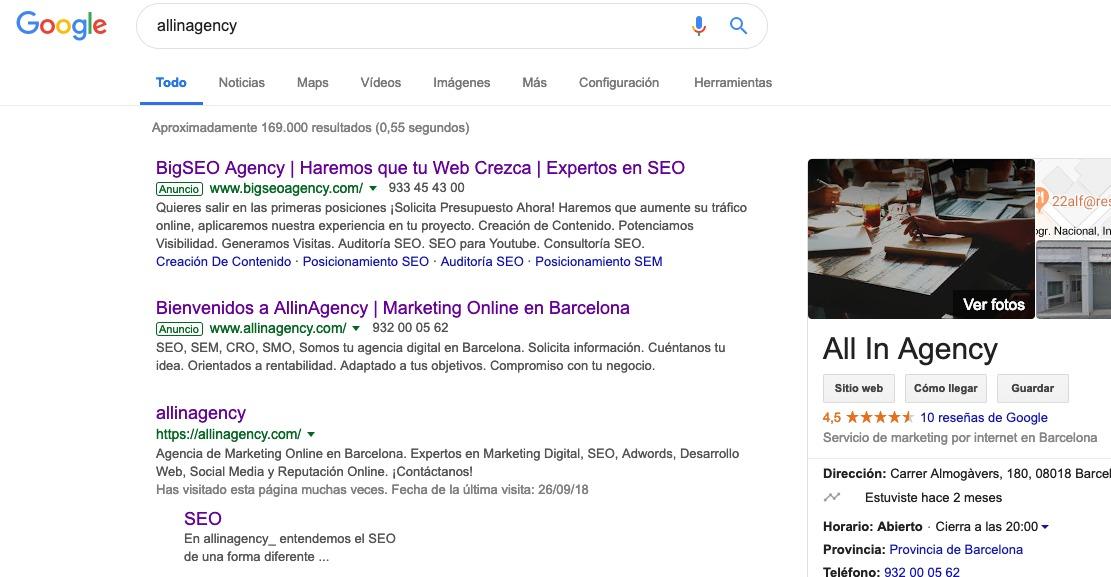Click the Estuviste hace 2 meses text
The width and height of the screenshot is (1111, 577).
tap(933, 498)
